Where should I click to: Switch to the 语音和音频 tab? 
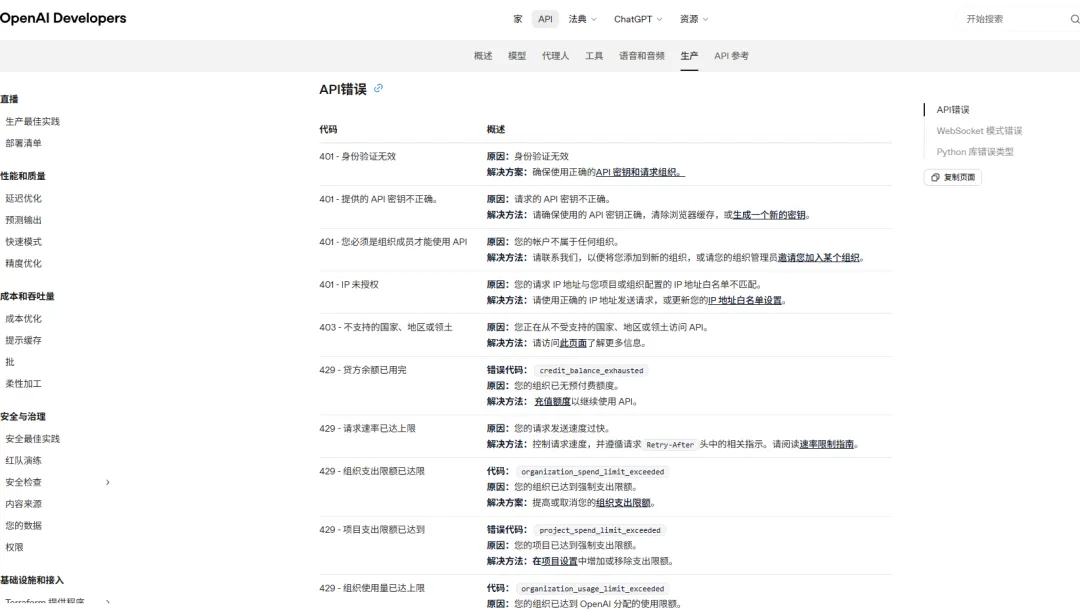pos(641,56)
